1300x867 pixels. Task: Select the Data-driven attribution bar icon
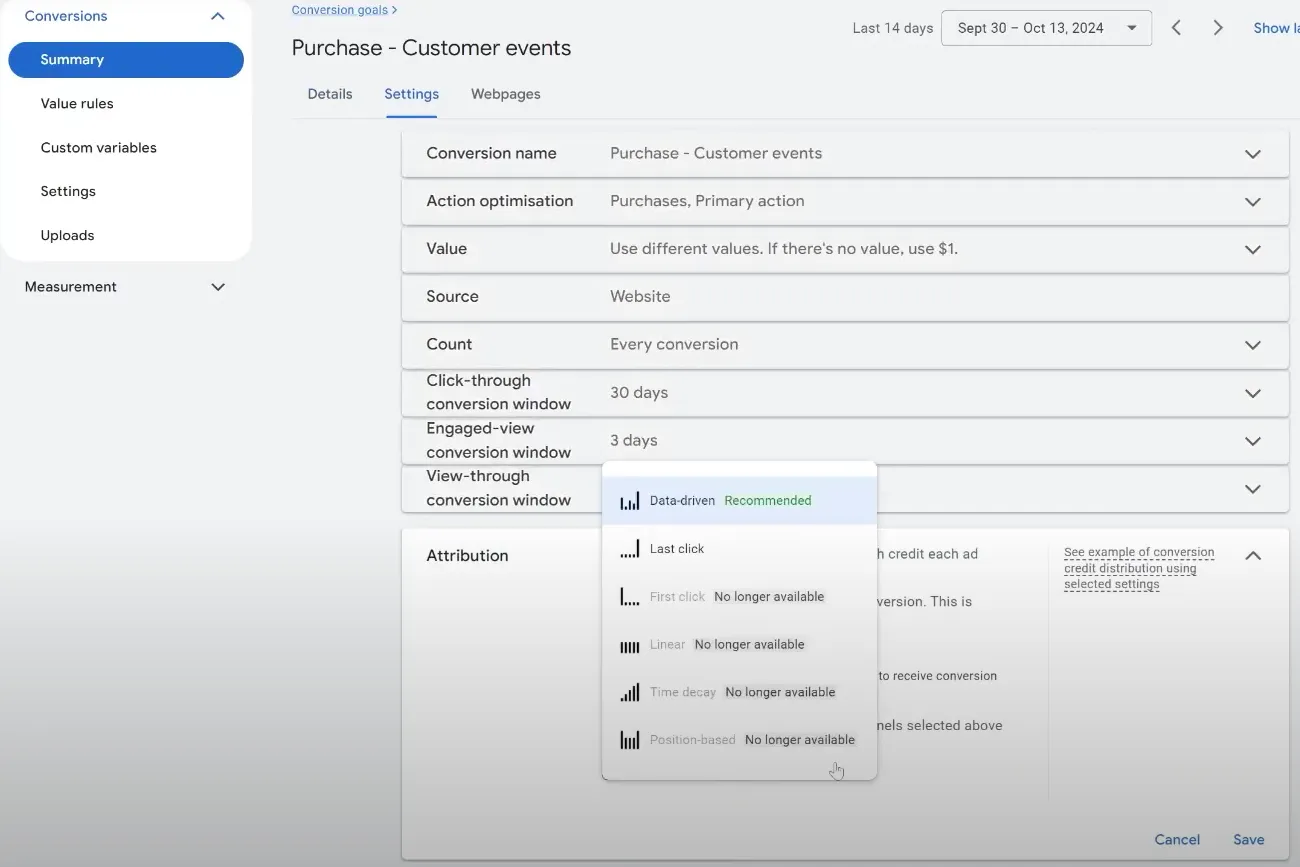[630, 501]
